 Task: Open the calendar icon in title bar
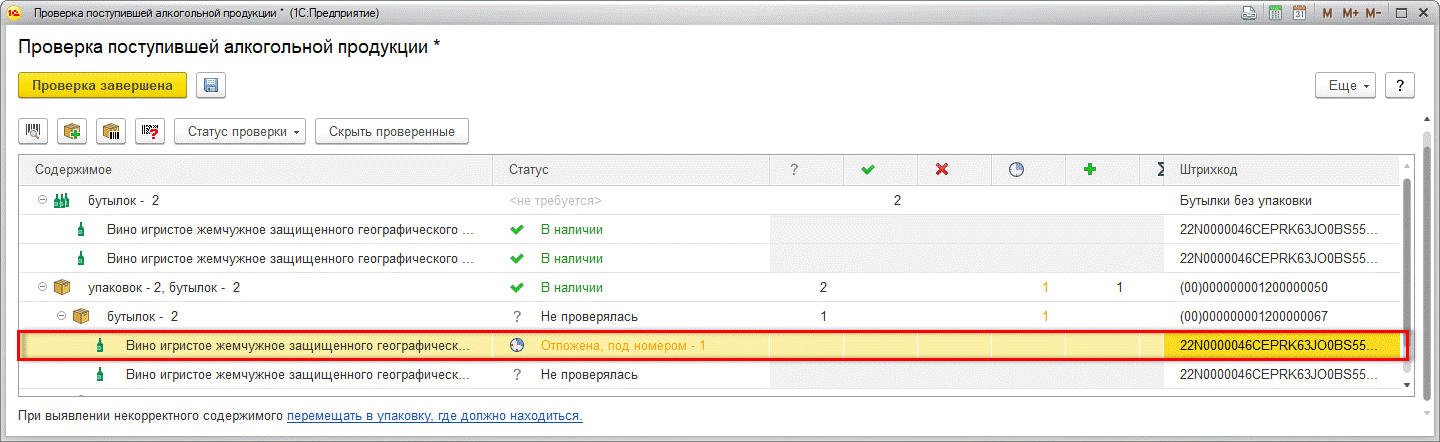[x=1299, y=13]
